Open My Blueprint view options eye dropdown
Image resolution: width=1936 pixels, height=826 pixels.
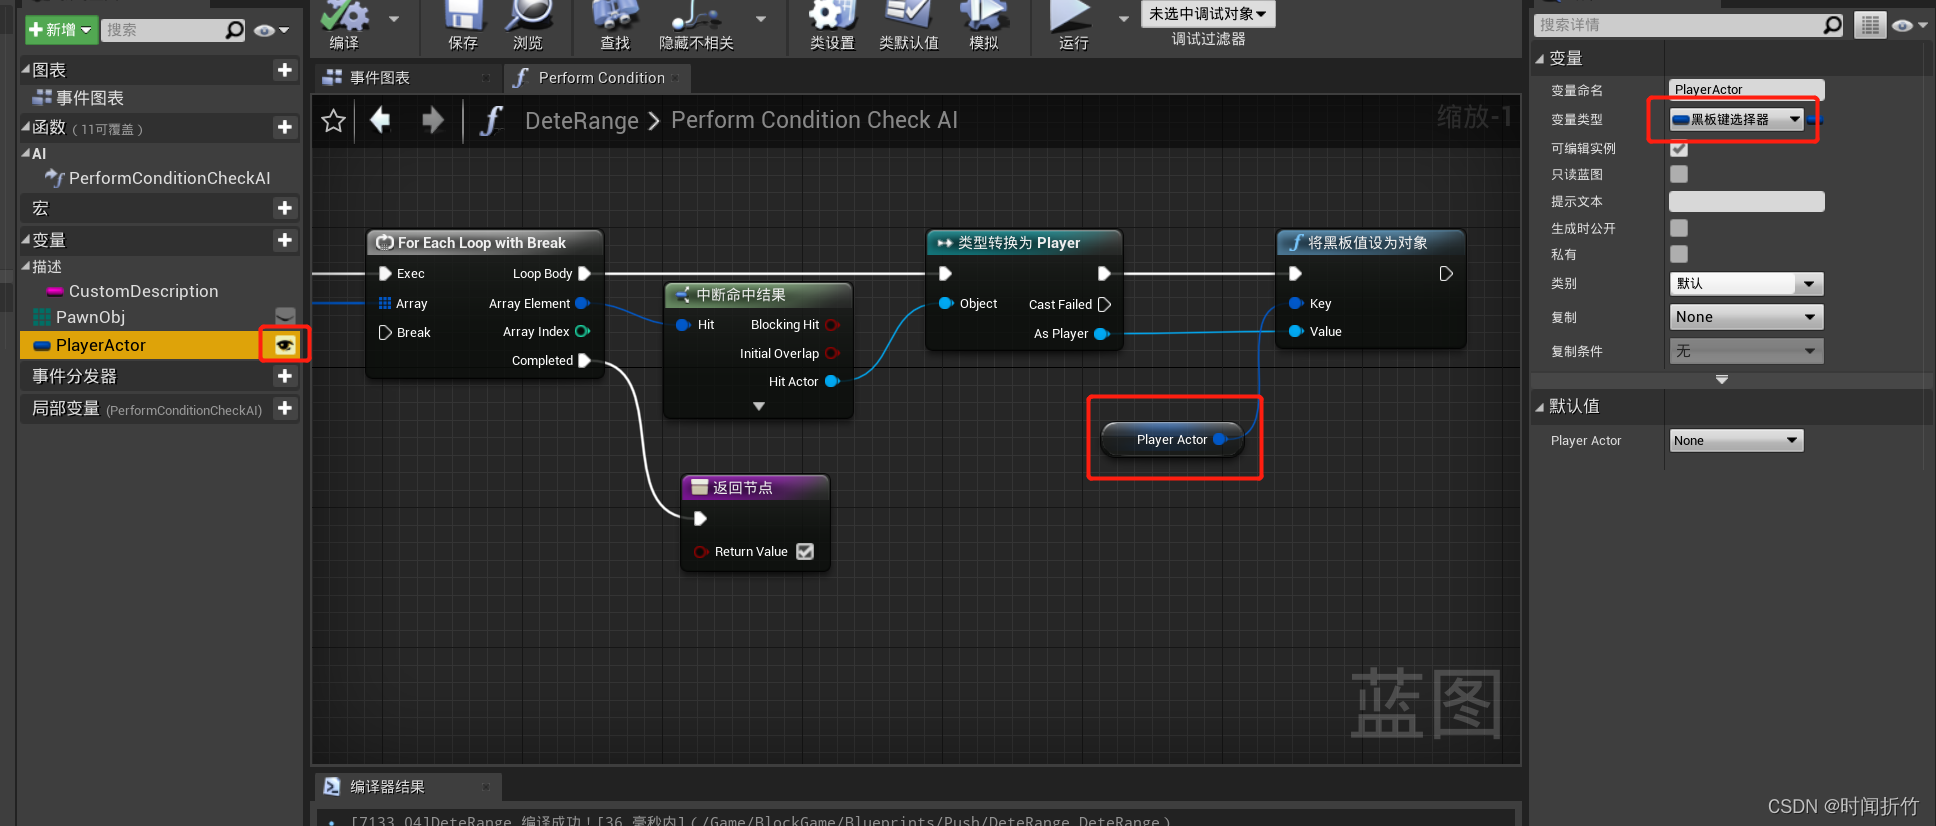pos(271,30)
